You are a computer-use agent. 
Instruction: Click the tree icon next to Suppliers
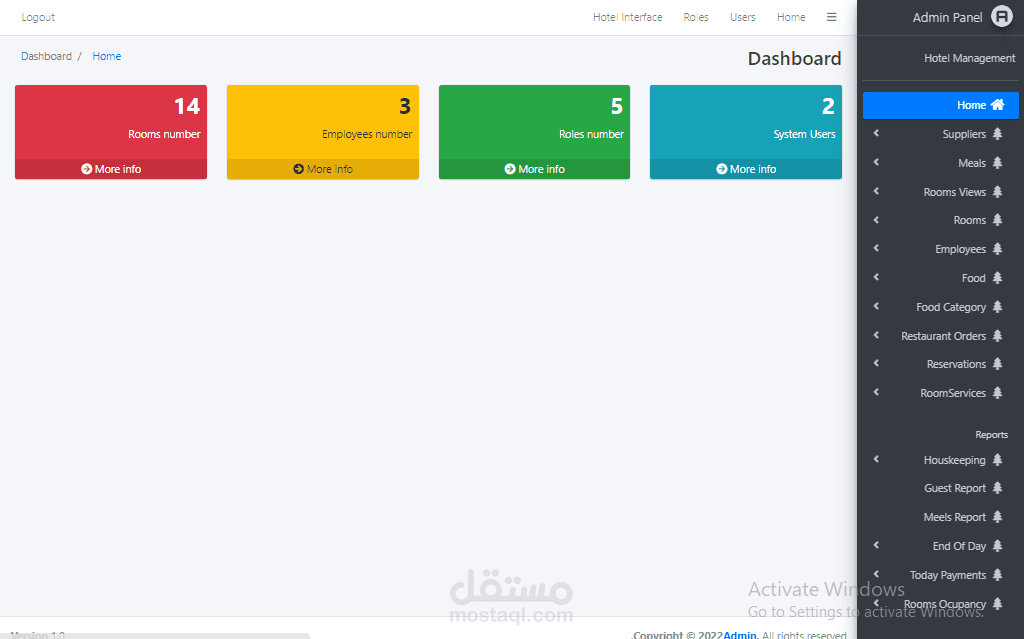[997, 134]
